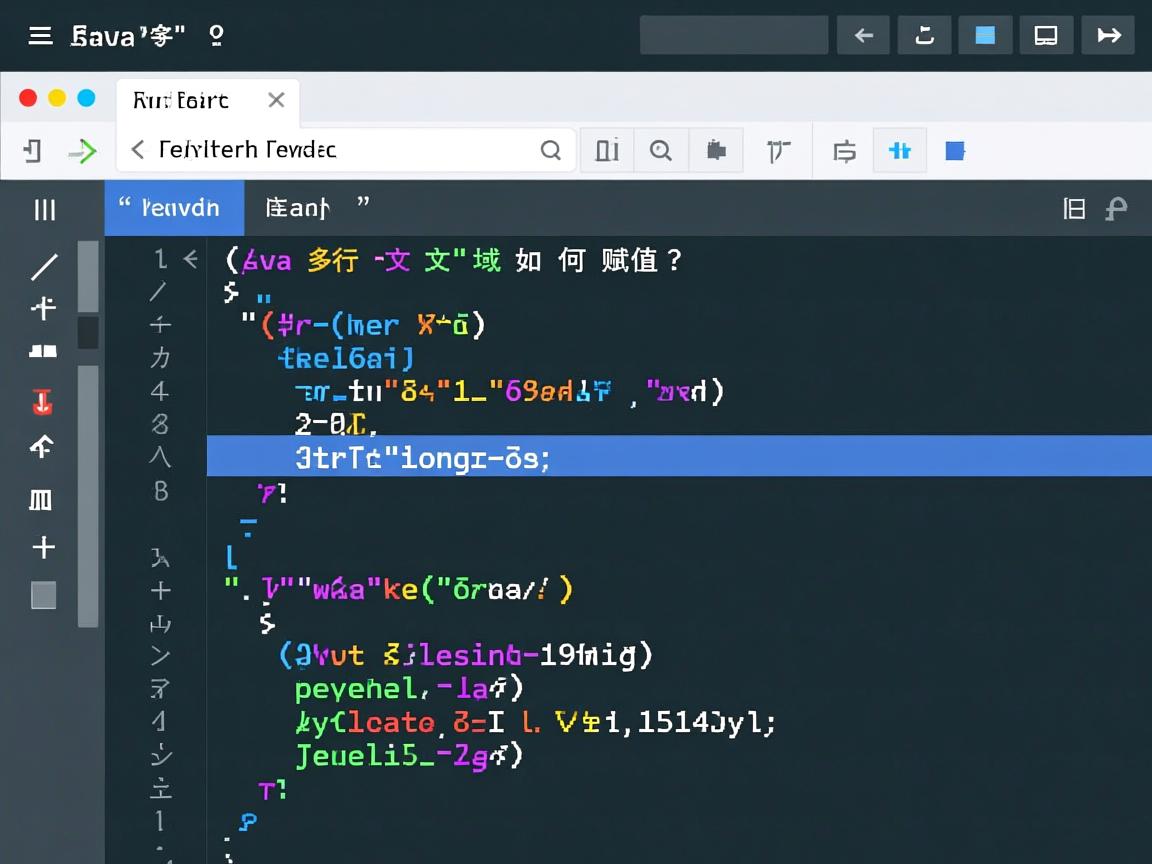Toggle the light blue highlighted toolbar button
This screenshot has width=1152, height=864.
pyautogui.click(x=899, y=151)
